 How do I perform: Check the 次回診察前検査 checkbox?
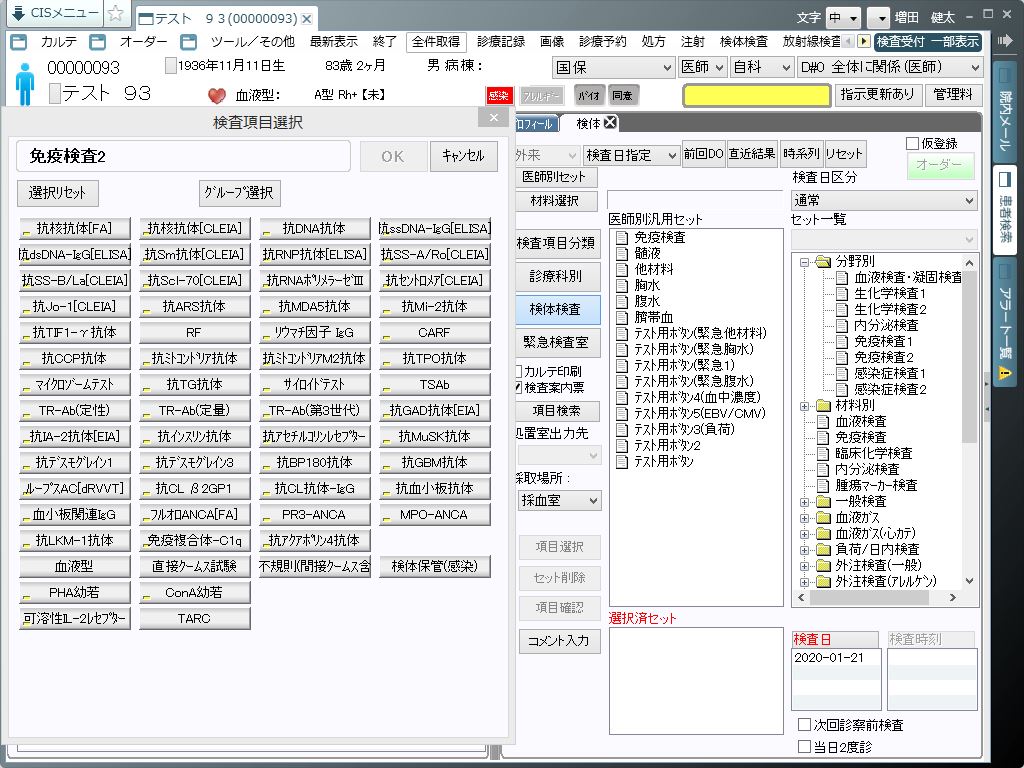click(805, 725)
